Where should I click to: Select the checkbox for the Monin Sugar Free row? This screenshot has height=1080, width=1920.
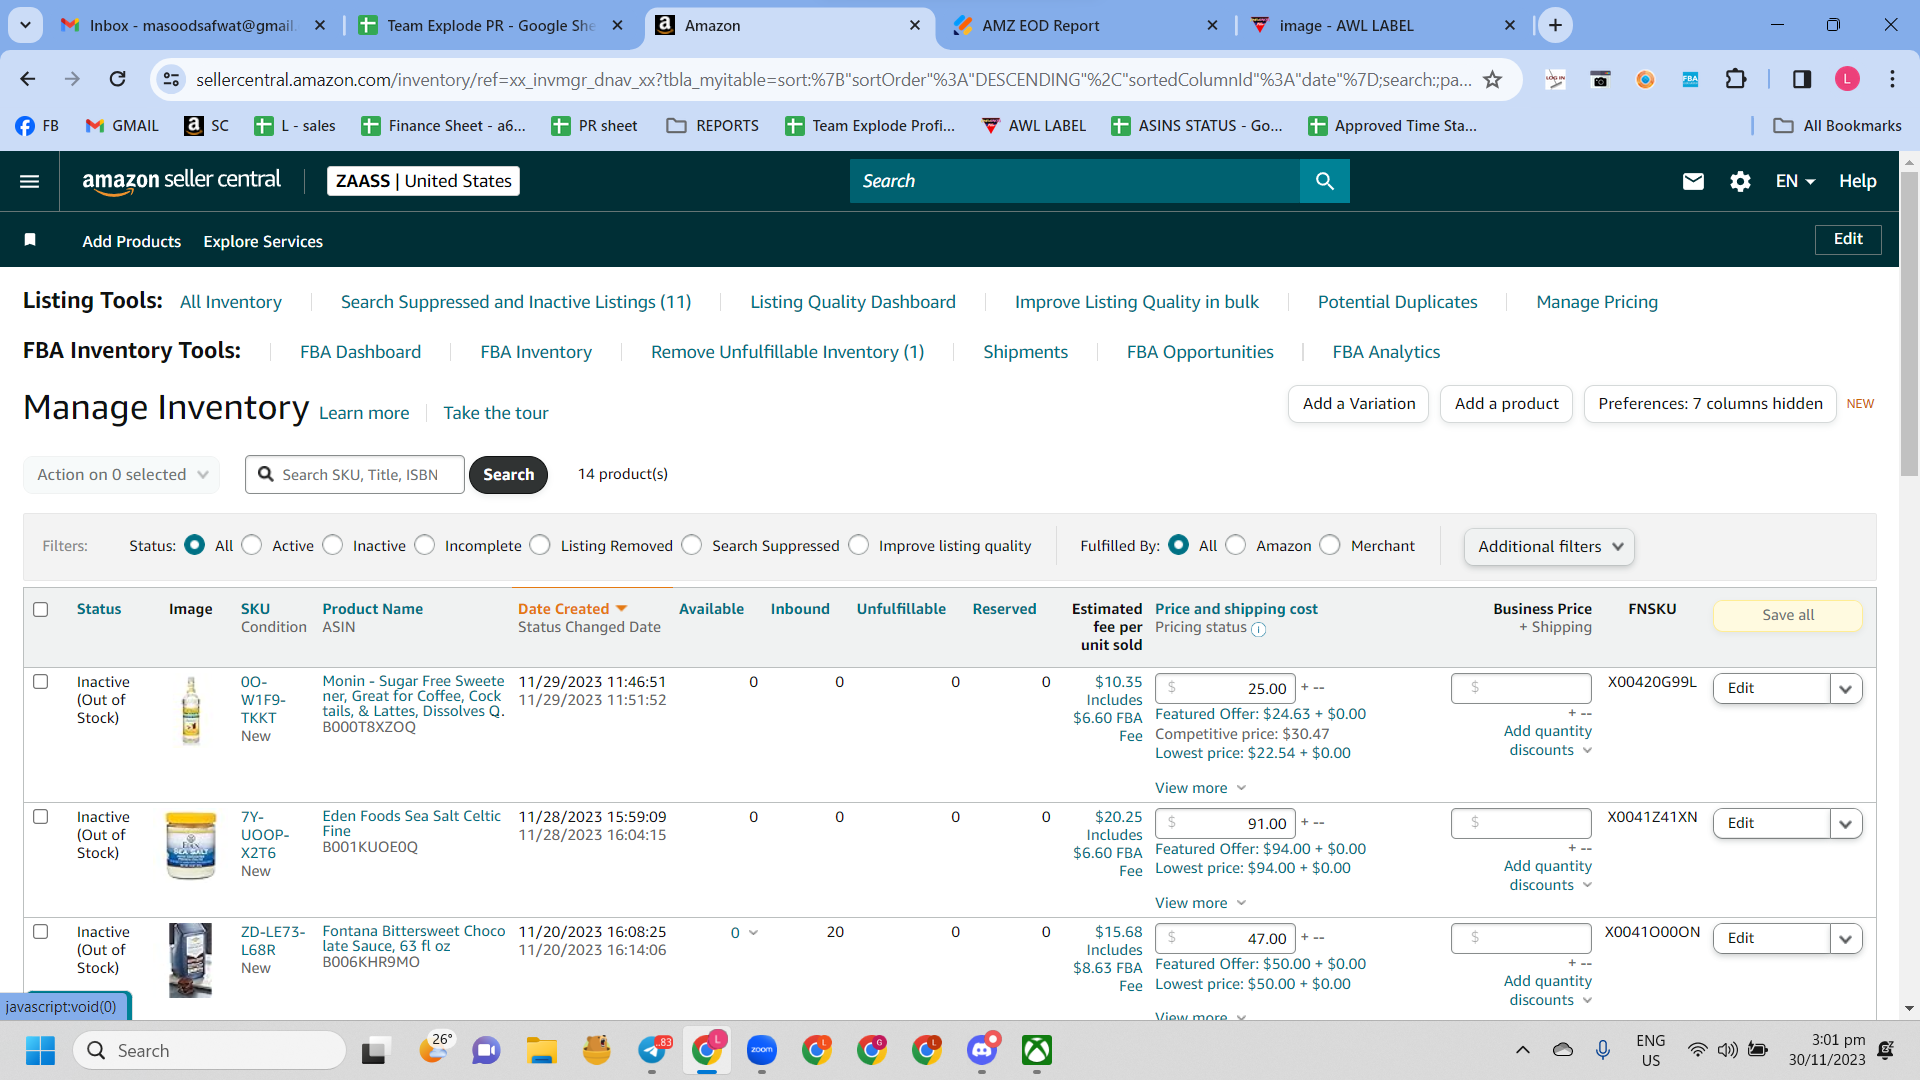point(41,681)
